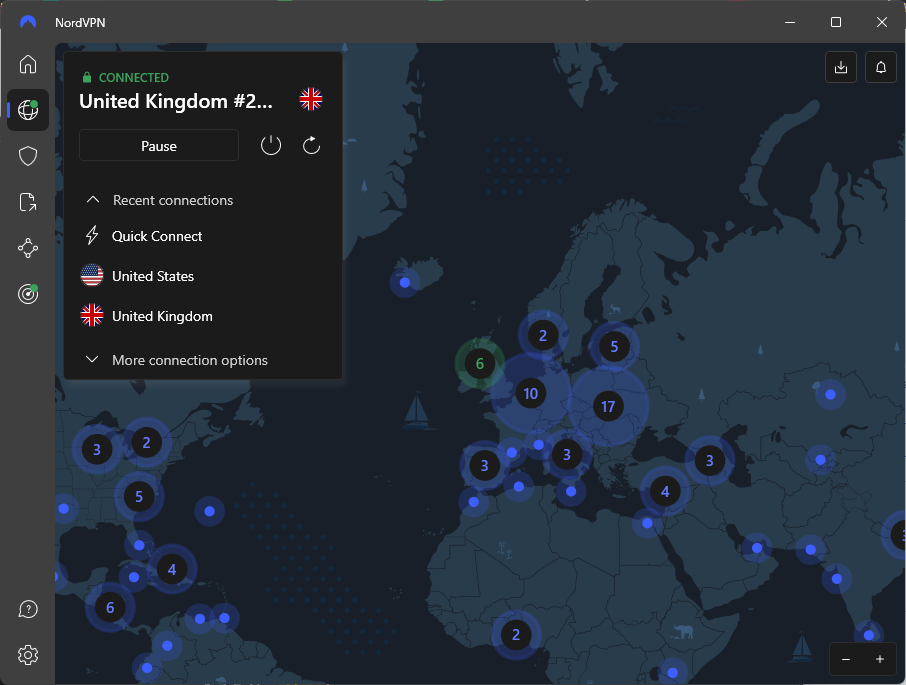Select Quick Connect option
906x685 pixels.
[157, 236]
